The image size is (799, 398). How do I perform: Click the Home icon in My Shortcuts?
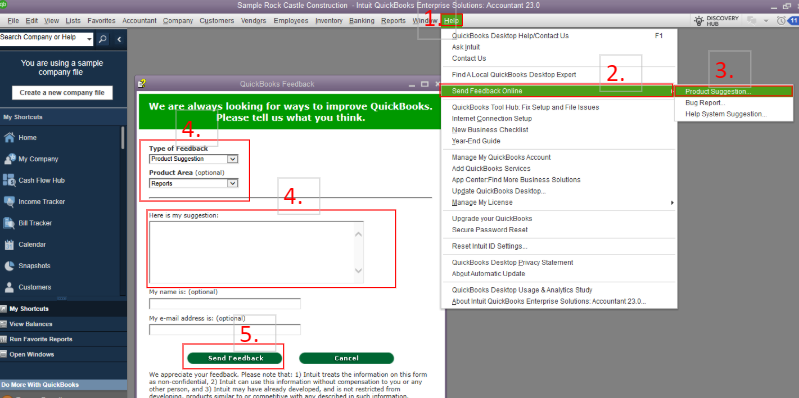click(9, 138)
